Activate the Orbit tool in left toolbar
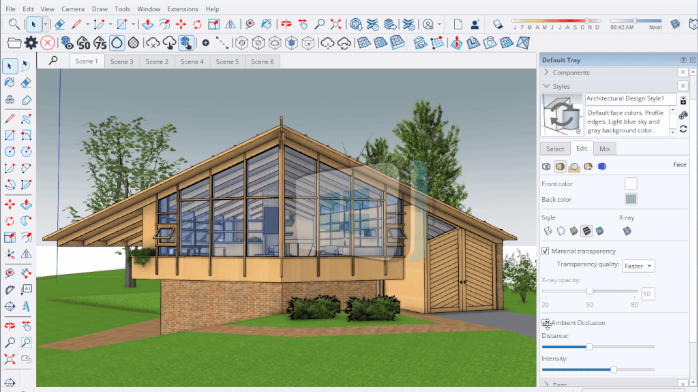Screen dimensions: 698x392 point(9,326)
